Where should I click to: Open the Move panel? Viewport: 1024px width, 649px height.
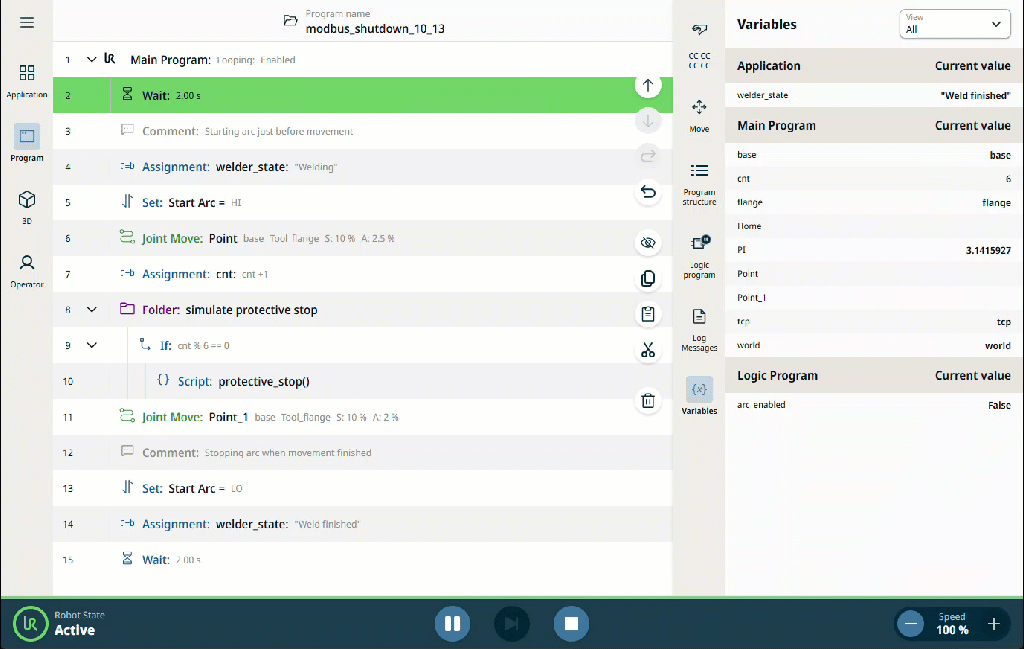point(699,116)
